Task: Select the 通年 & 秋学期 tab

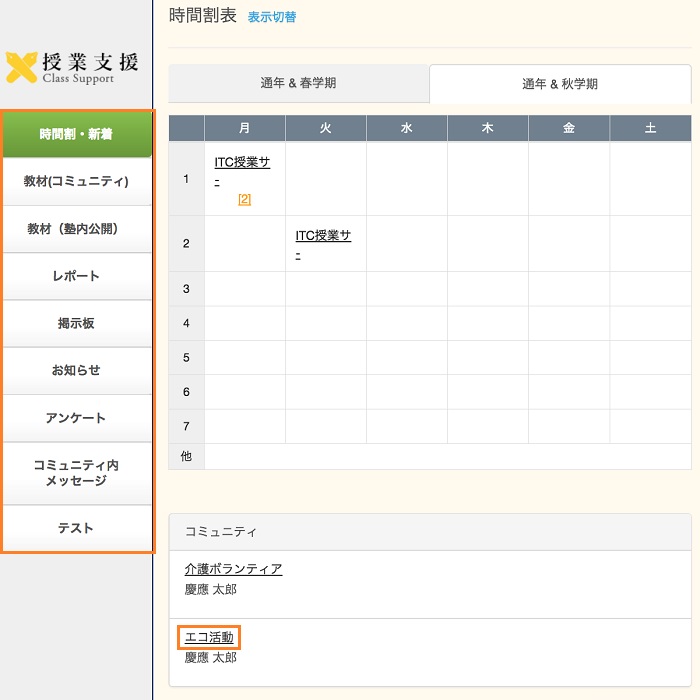Action: (560, 84)
